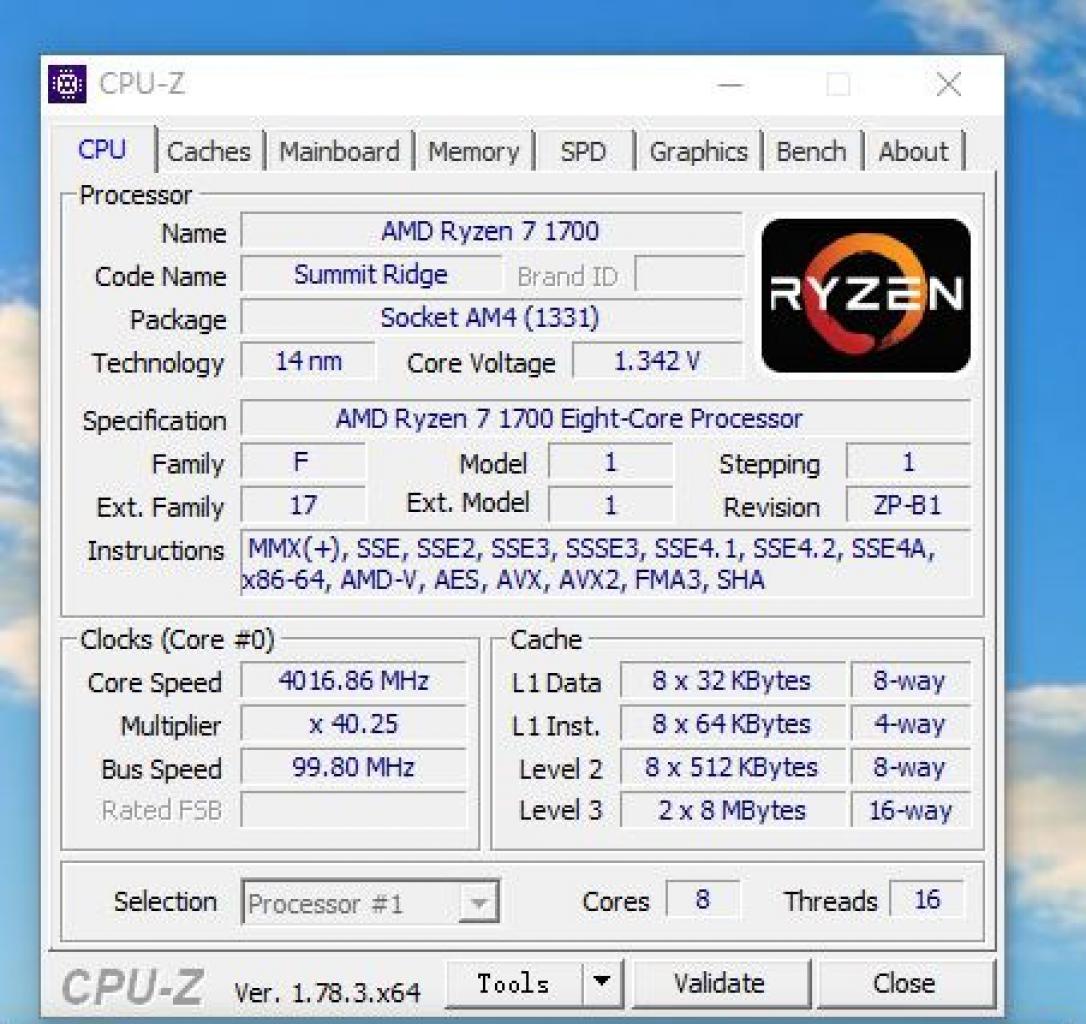Viewport: 1086px width, 1024px height.
Task: Click the Stepping value field
Action: point(908,461)
